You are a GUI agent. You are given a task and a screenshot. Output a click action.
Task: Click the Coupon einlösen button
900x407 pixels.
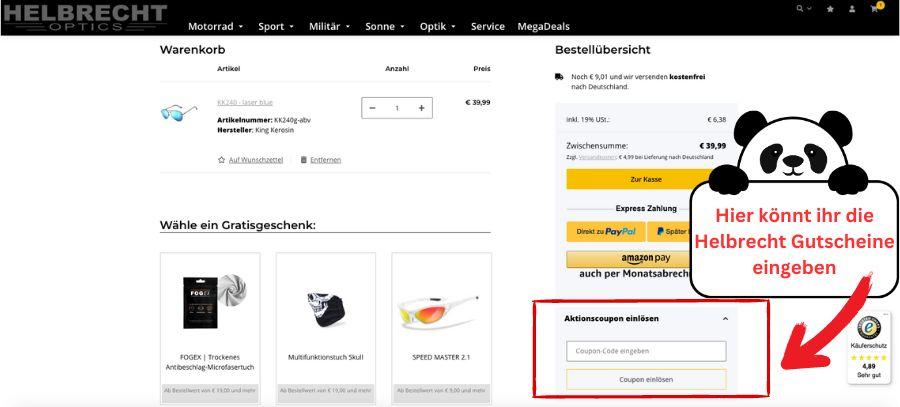pos(646,379)
